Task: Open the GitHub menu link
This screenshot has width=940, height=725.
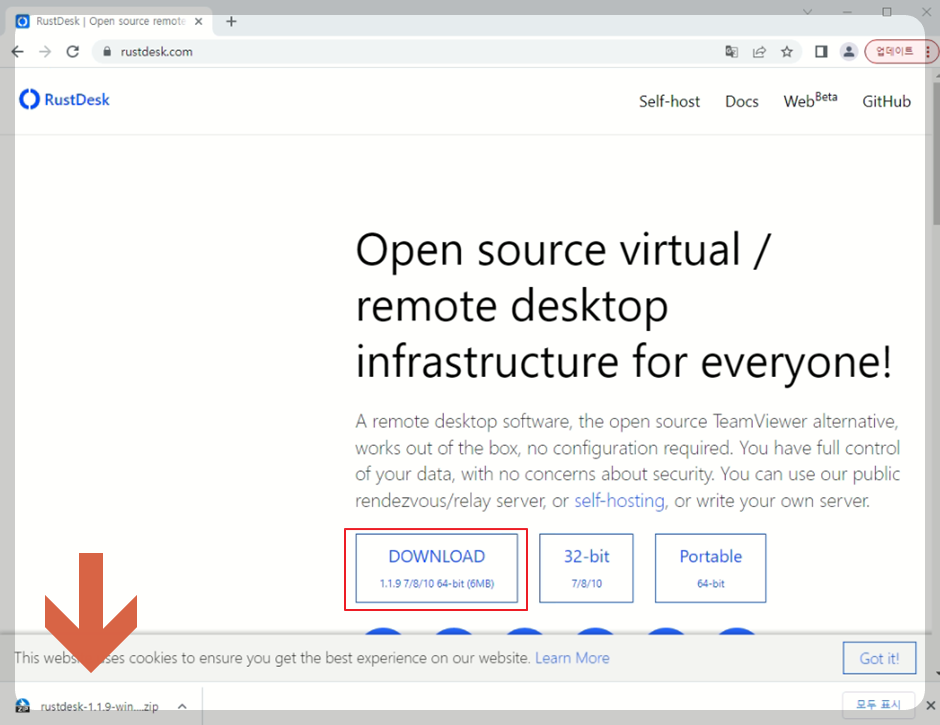Action: 886,101
